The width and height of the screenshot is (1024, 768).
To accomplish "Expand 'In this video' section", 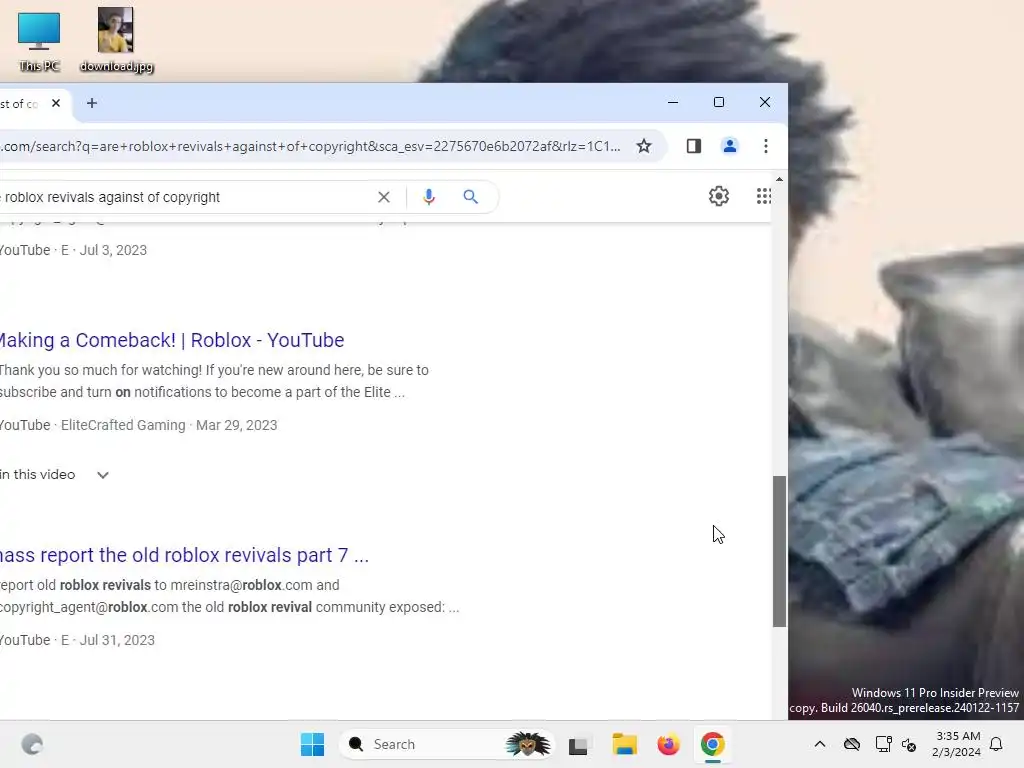I will point(54,475).
